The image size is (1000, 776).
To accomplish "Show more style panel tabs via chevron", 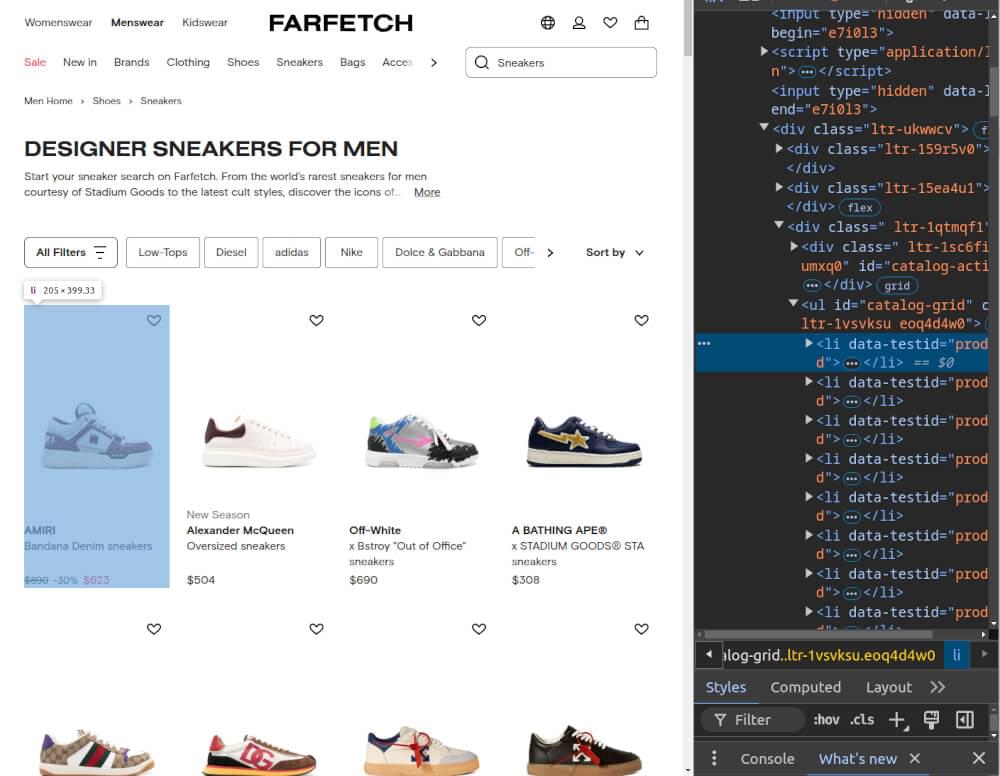I will [938, 687].
